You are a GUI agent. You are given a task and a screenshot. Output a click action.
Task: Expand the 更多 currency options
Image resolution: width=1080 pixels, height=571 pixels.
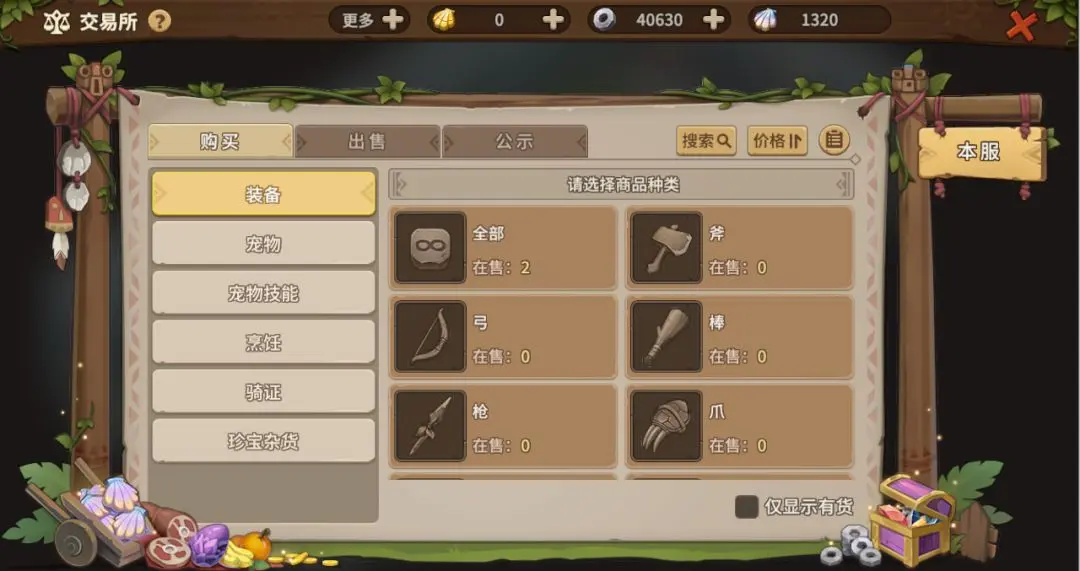coord(369,20)
